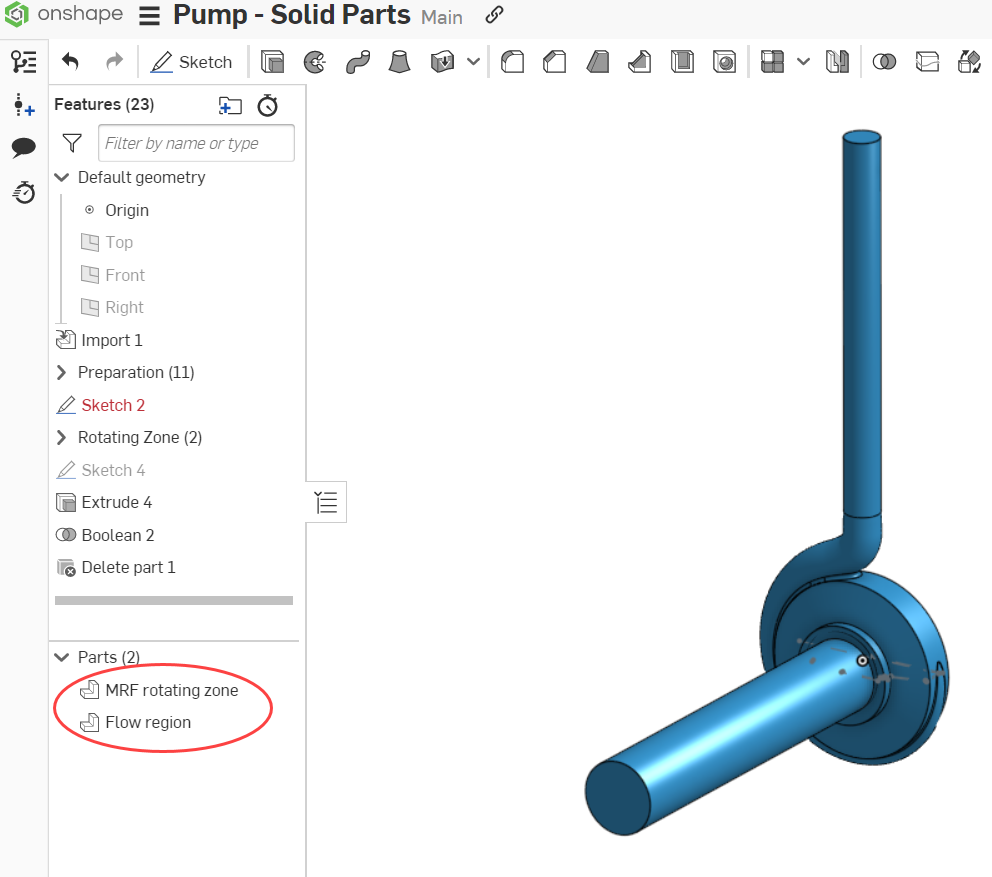Click the insert feature plus icon in sidebar
The height and width of the screenshot is (877, 992).
point(23,105)
